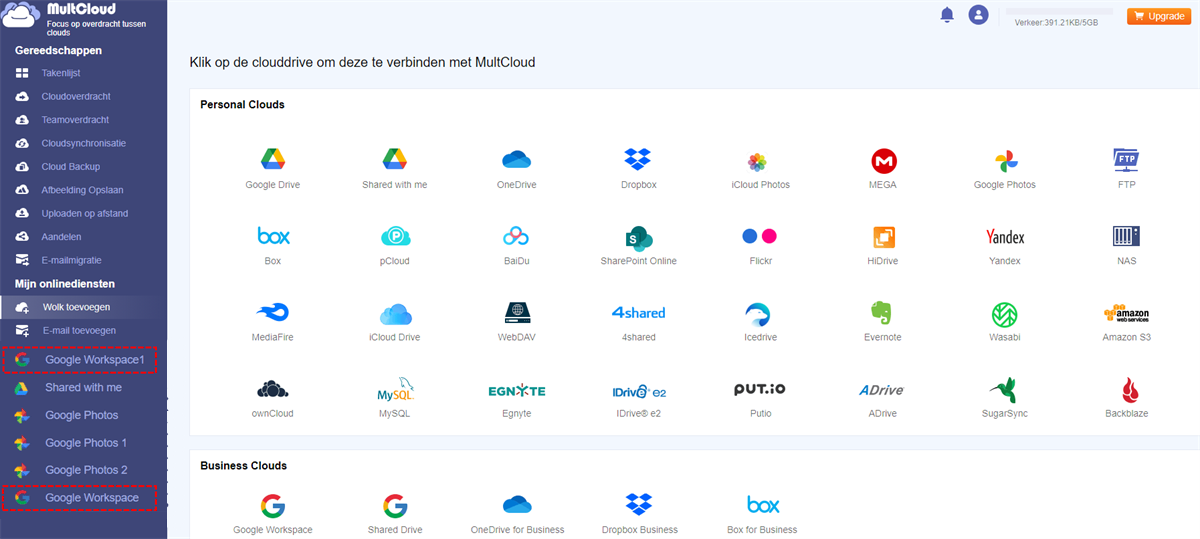Viewport: 1200px width, 539px height.
Task: Select Wolk toevoegen in sidebar
Action: [84, 307]
